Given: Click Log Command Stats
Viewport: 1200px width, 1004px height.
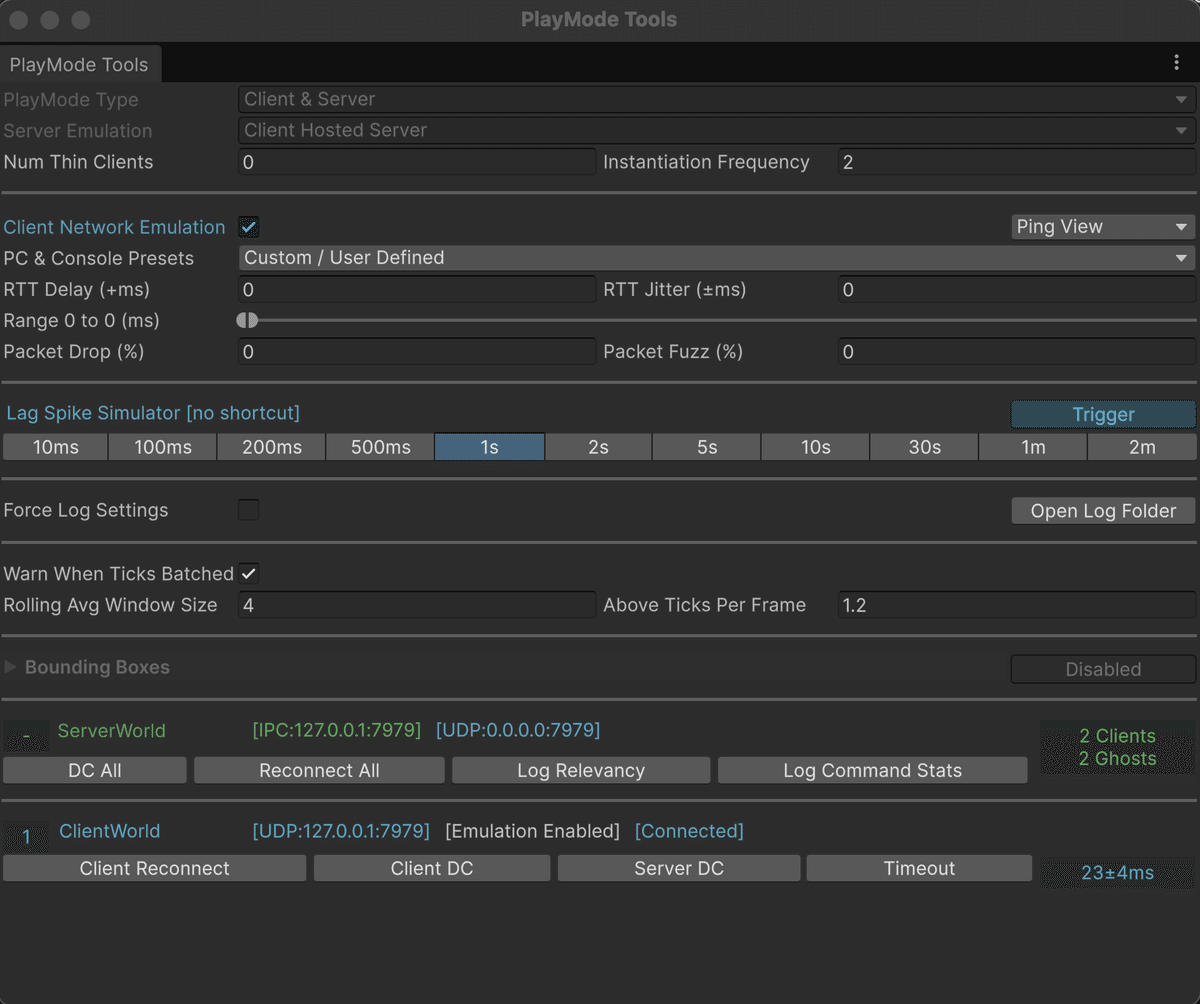Looking at the screenshot, I should pos(871,770).
